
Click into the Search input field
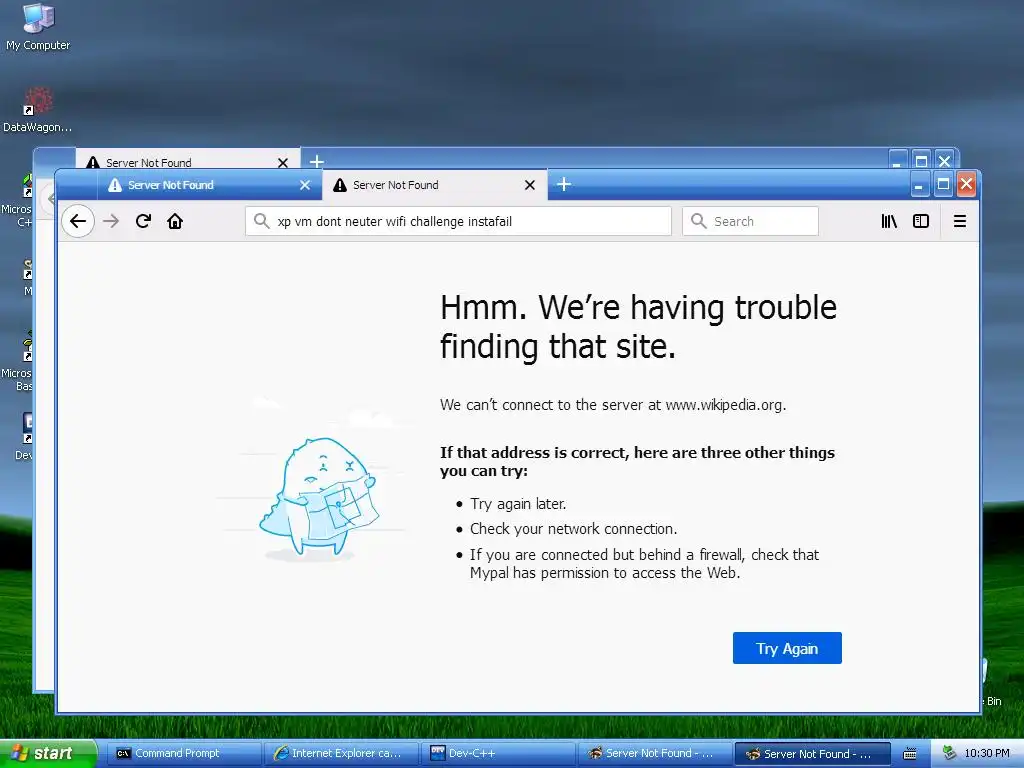(750, 221)
